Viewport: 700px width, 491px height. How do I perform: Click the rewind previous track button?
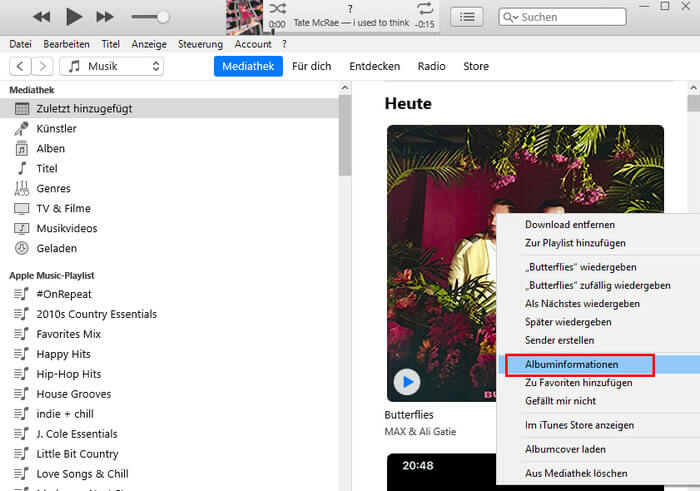click(x=42, y=17)
